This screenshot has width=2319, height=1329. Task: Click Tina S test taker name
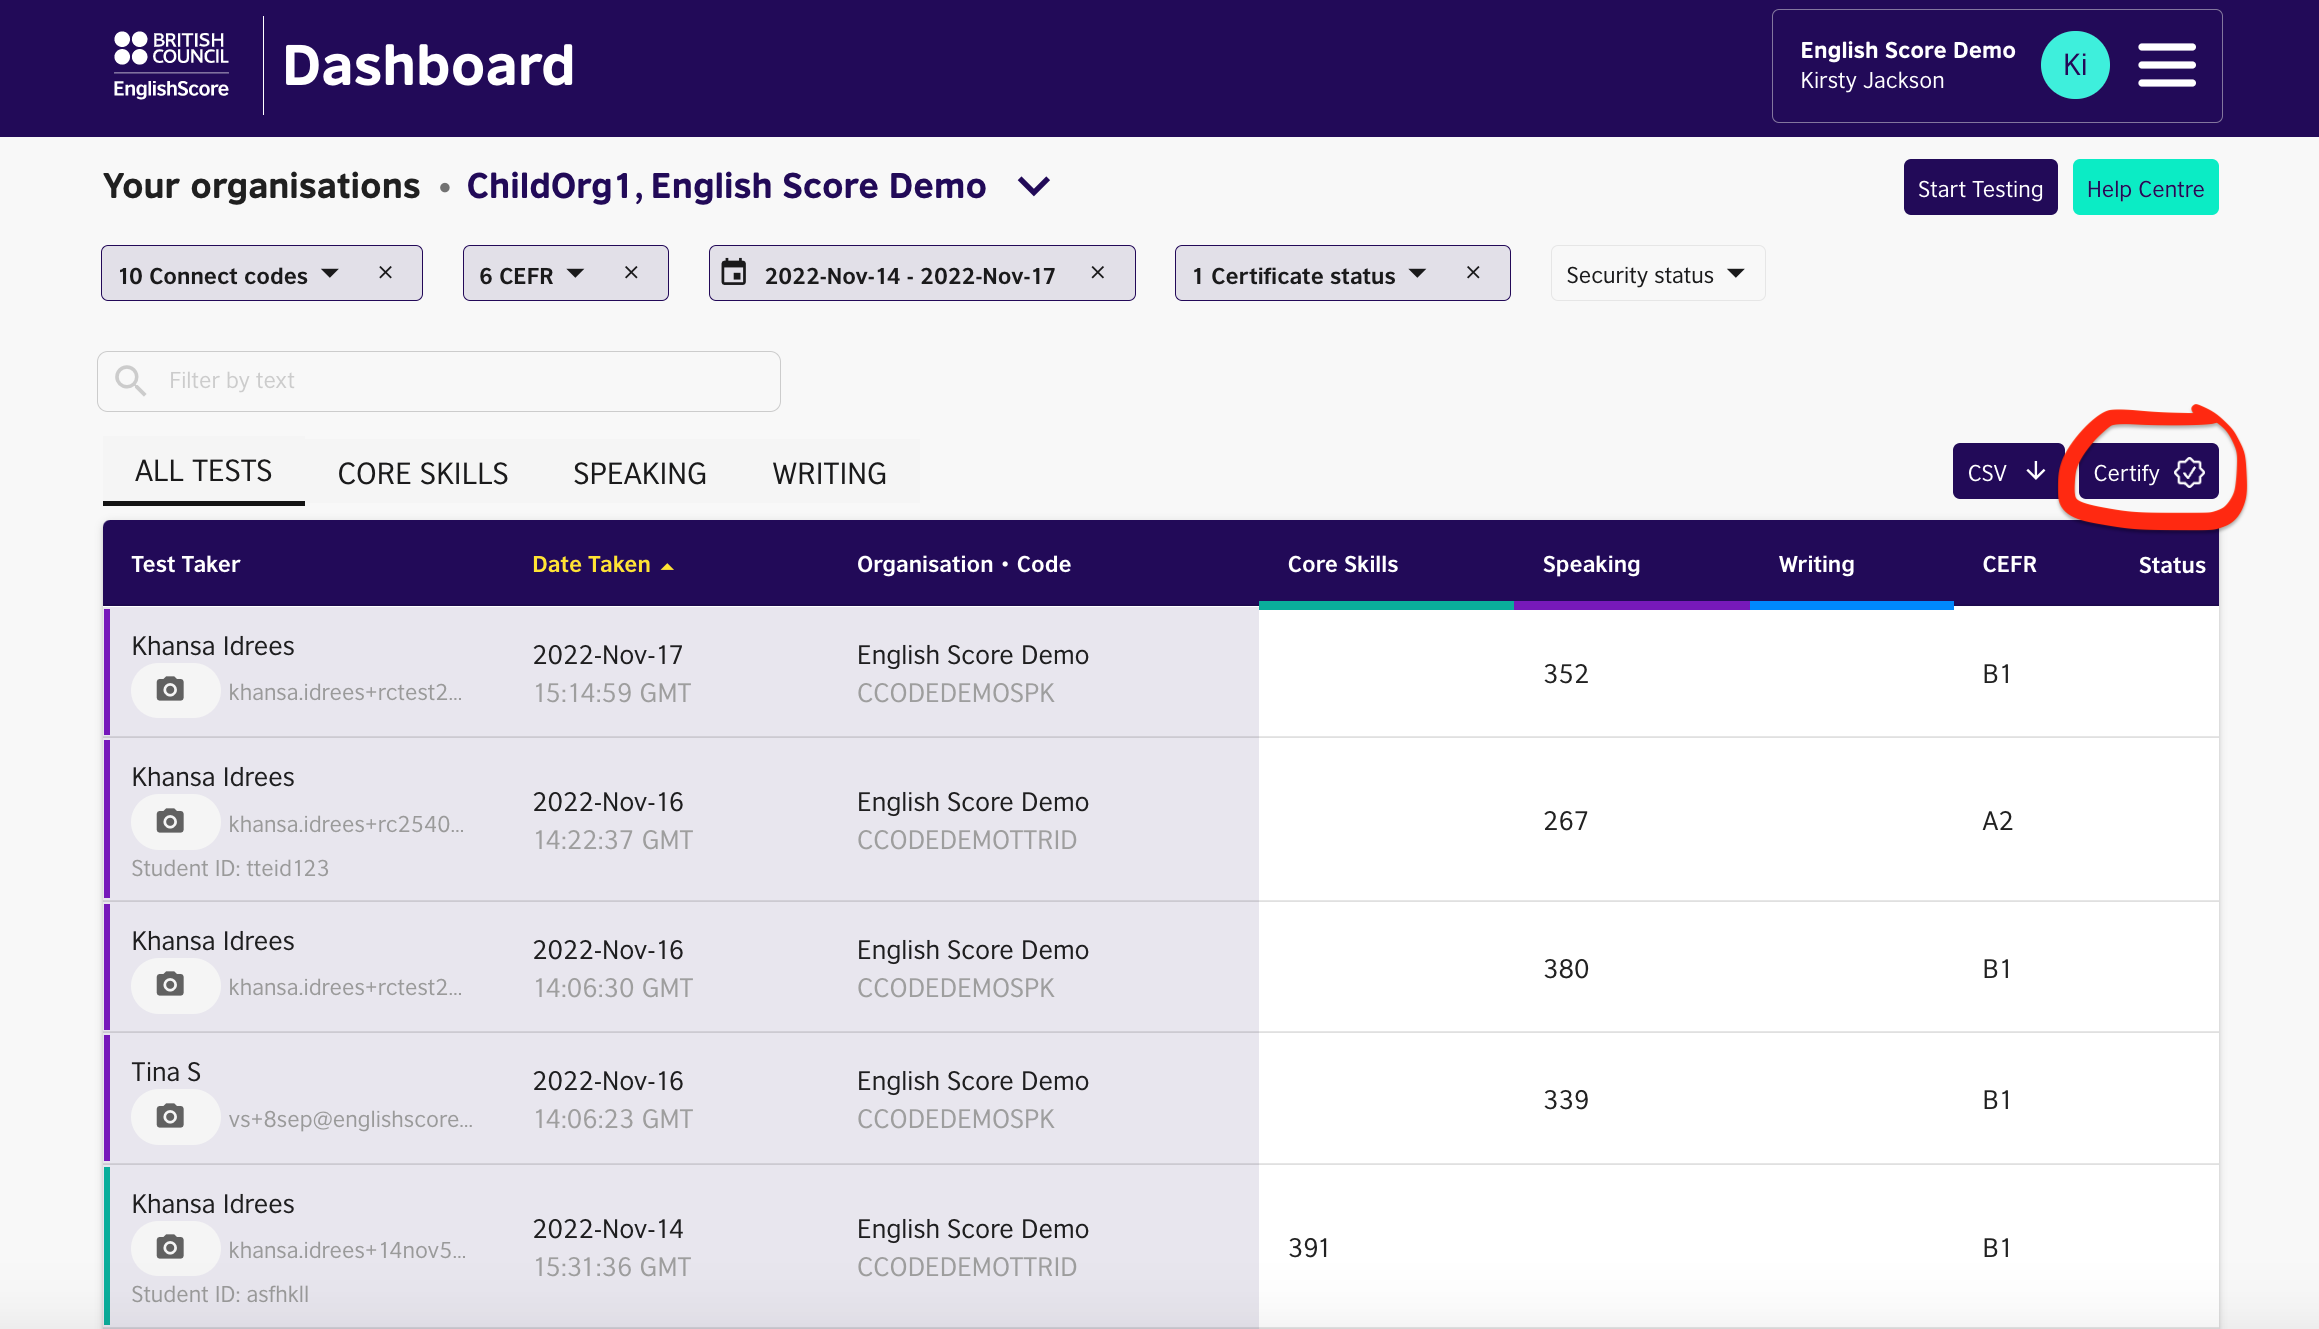(x=166, y=1072)
